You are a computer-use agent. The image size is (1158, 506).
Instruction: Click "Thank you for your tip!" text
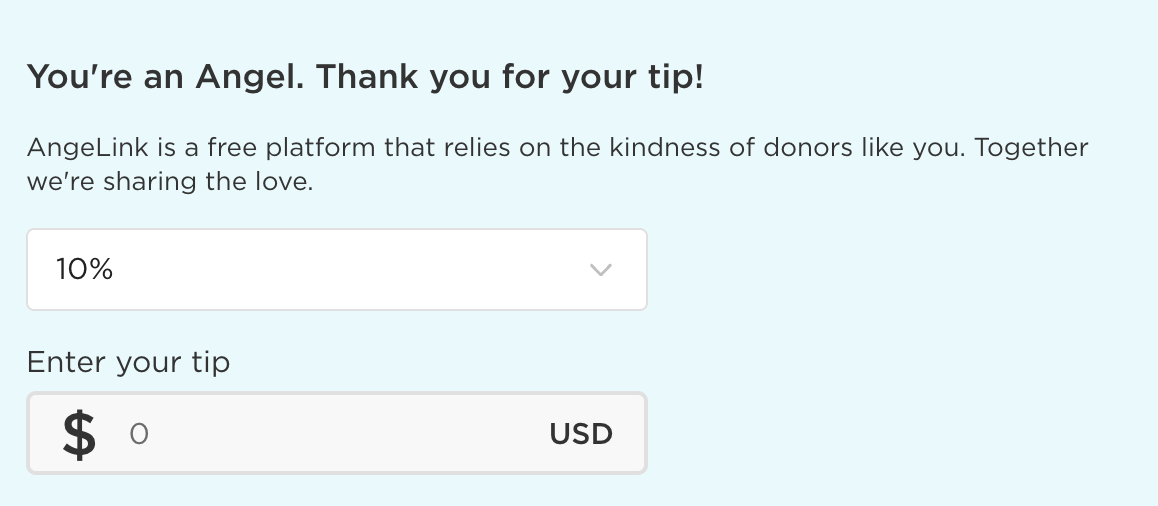tap(510, 77)
